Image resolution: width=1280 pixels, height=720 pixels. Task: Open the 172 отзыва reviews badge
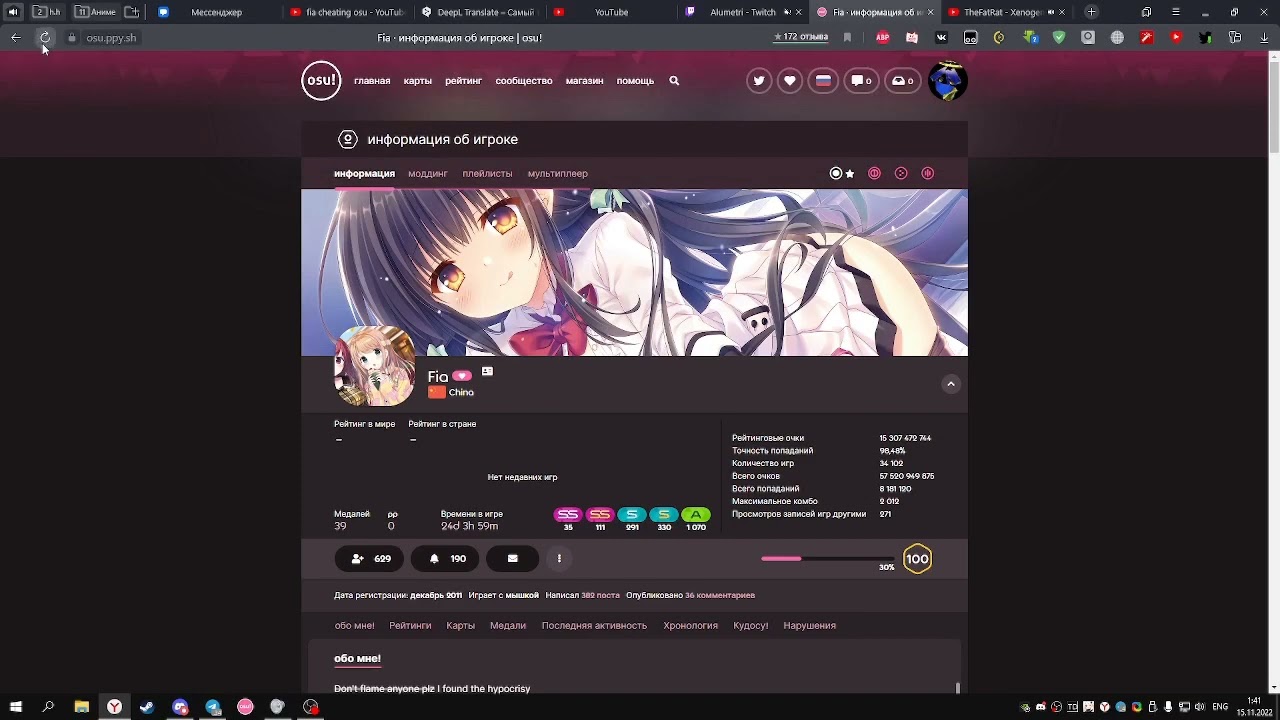[801, 38]
